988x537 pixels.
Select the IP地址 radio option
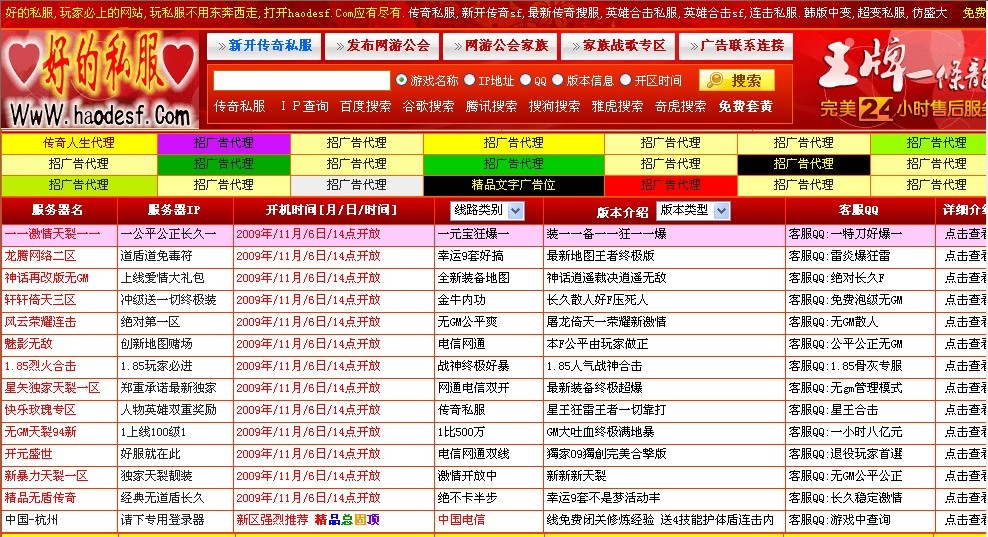[x=469, y=80]
